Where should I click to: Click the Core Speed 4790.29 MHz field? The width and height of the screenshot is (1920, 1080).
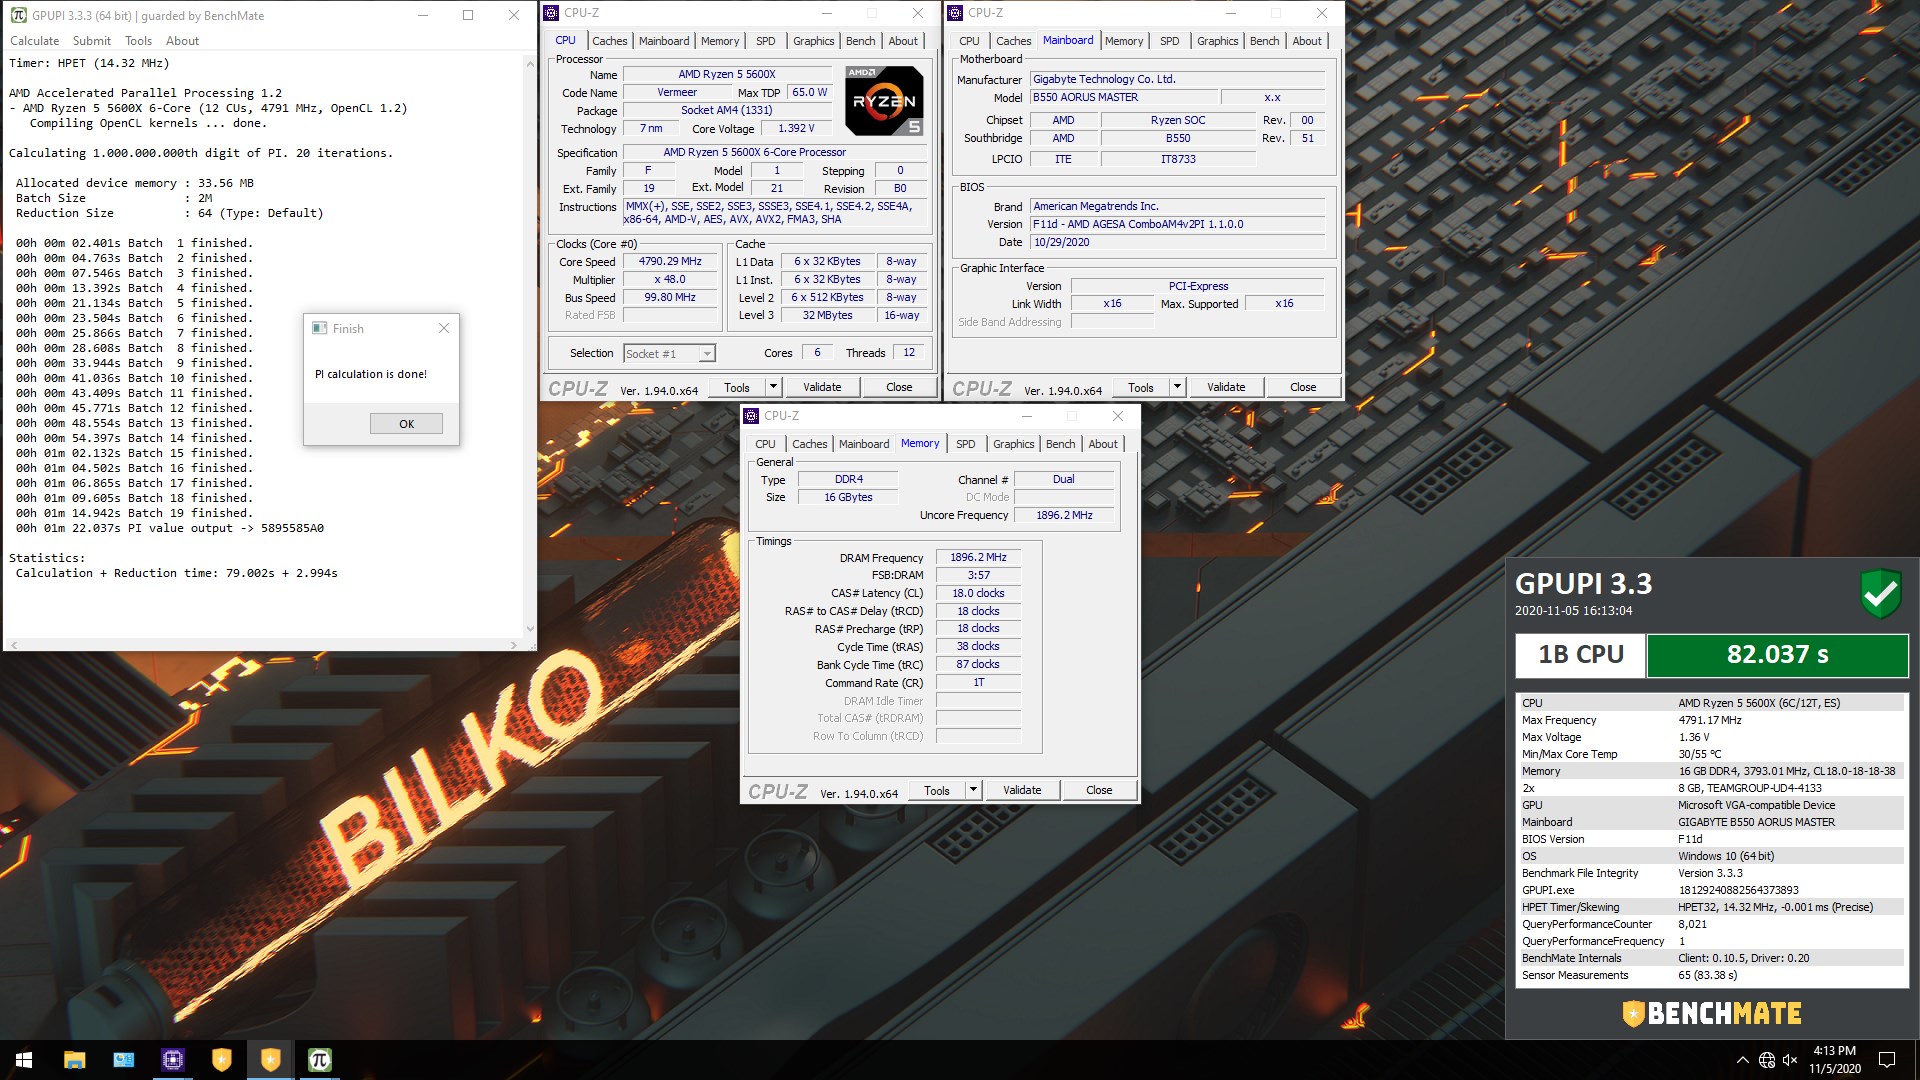point(670,261)
